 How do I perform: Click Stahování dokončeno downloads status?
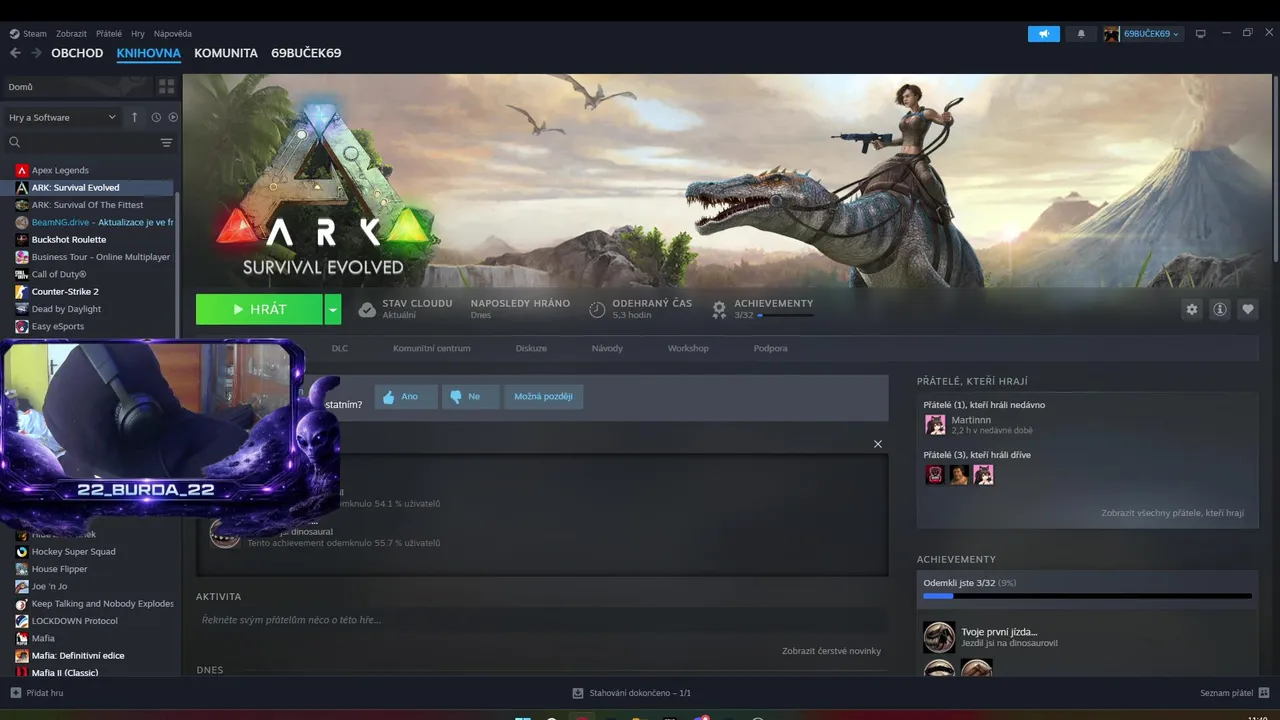click(631, 693)
